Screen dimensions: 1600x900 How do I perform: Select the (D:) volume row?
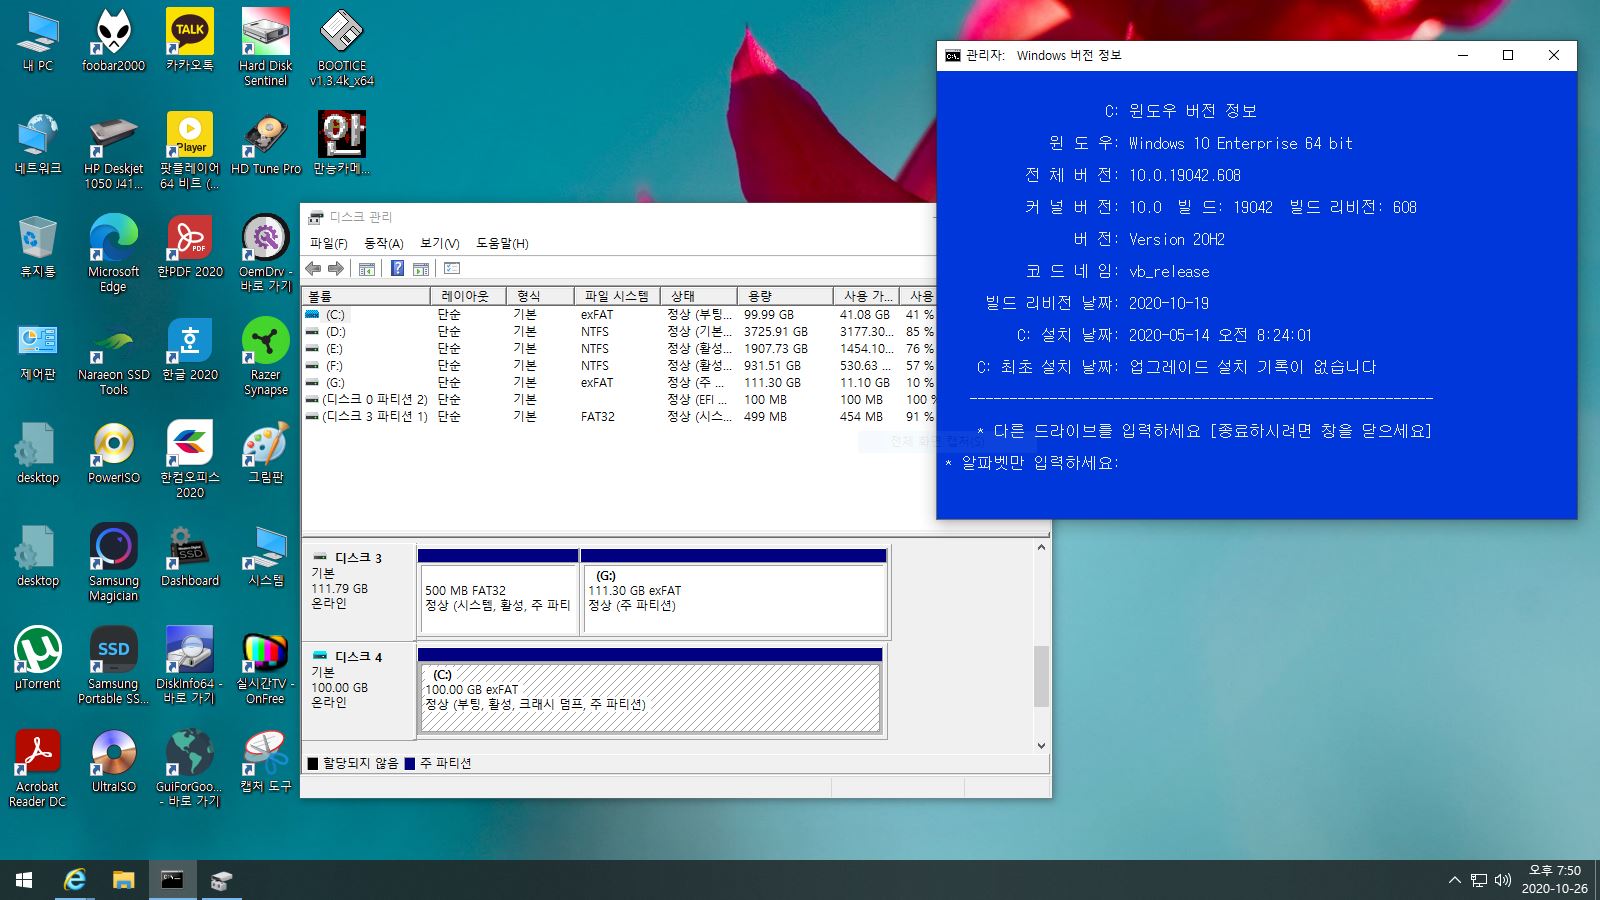pyautogui.click(x=618, y=331)
